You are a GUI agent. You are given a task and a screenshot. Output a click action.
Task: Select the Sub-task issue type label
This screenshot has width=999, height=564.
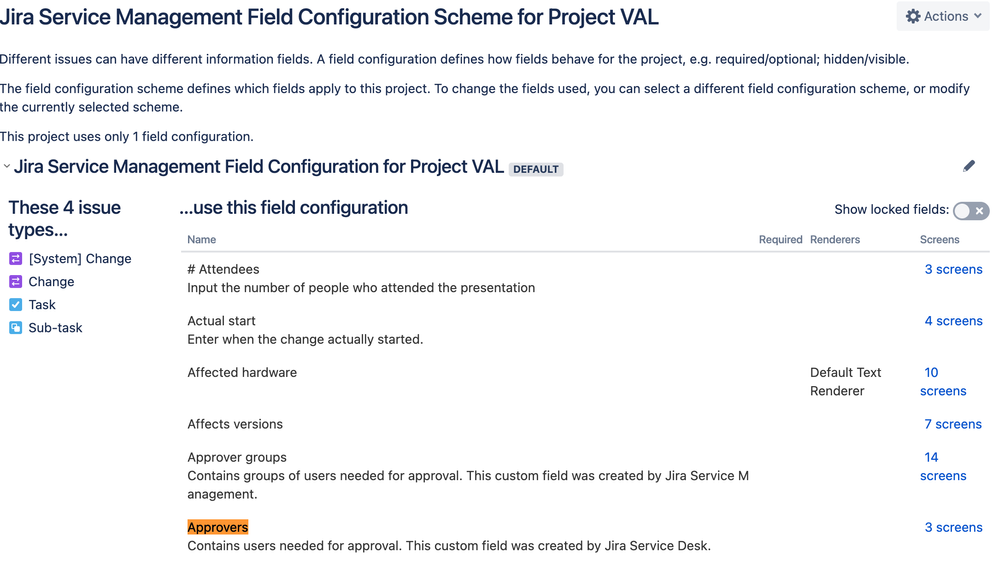(x=55, y=328)
